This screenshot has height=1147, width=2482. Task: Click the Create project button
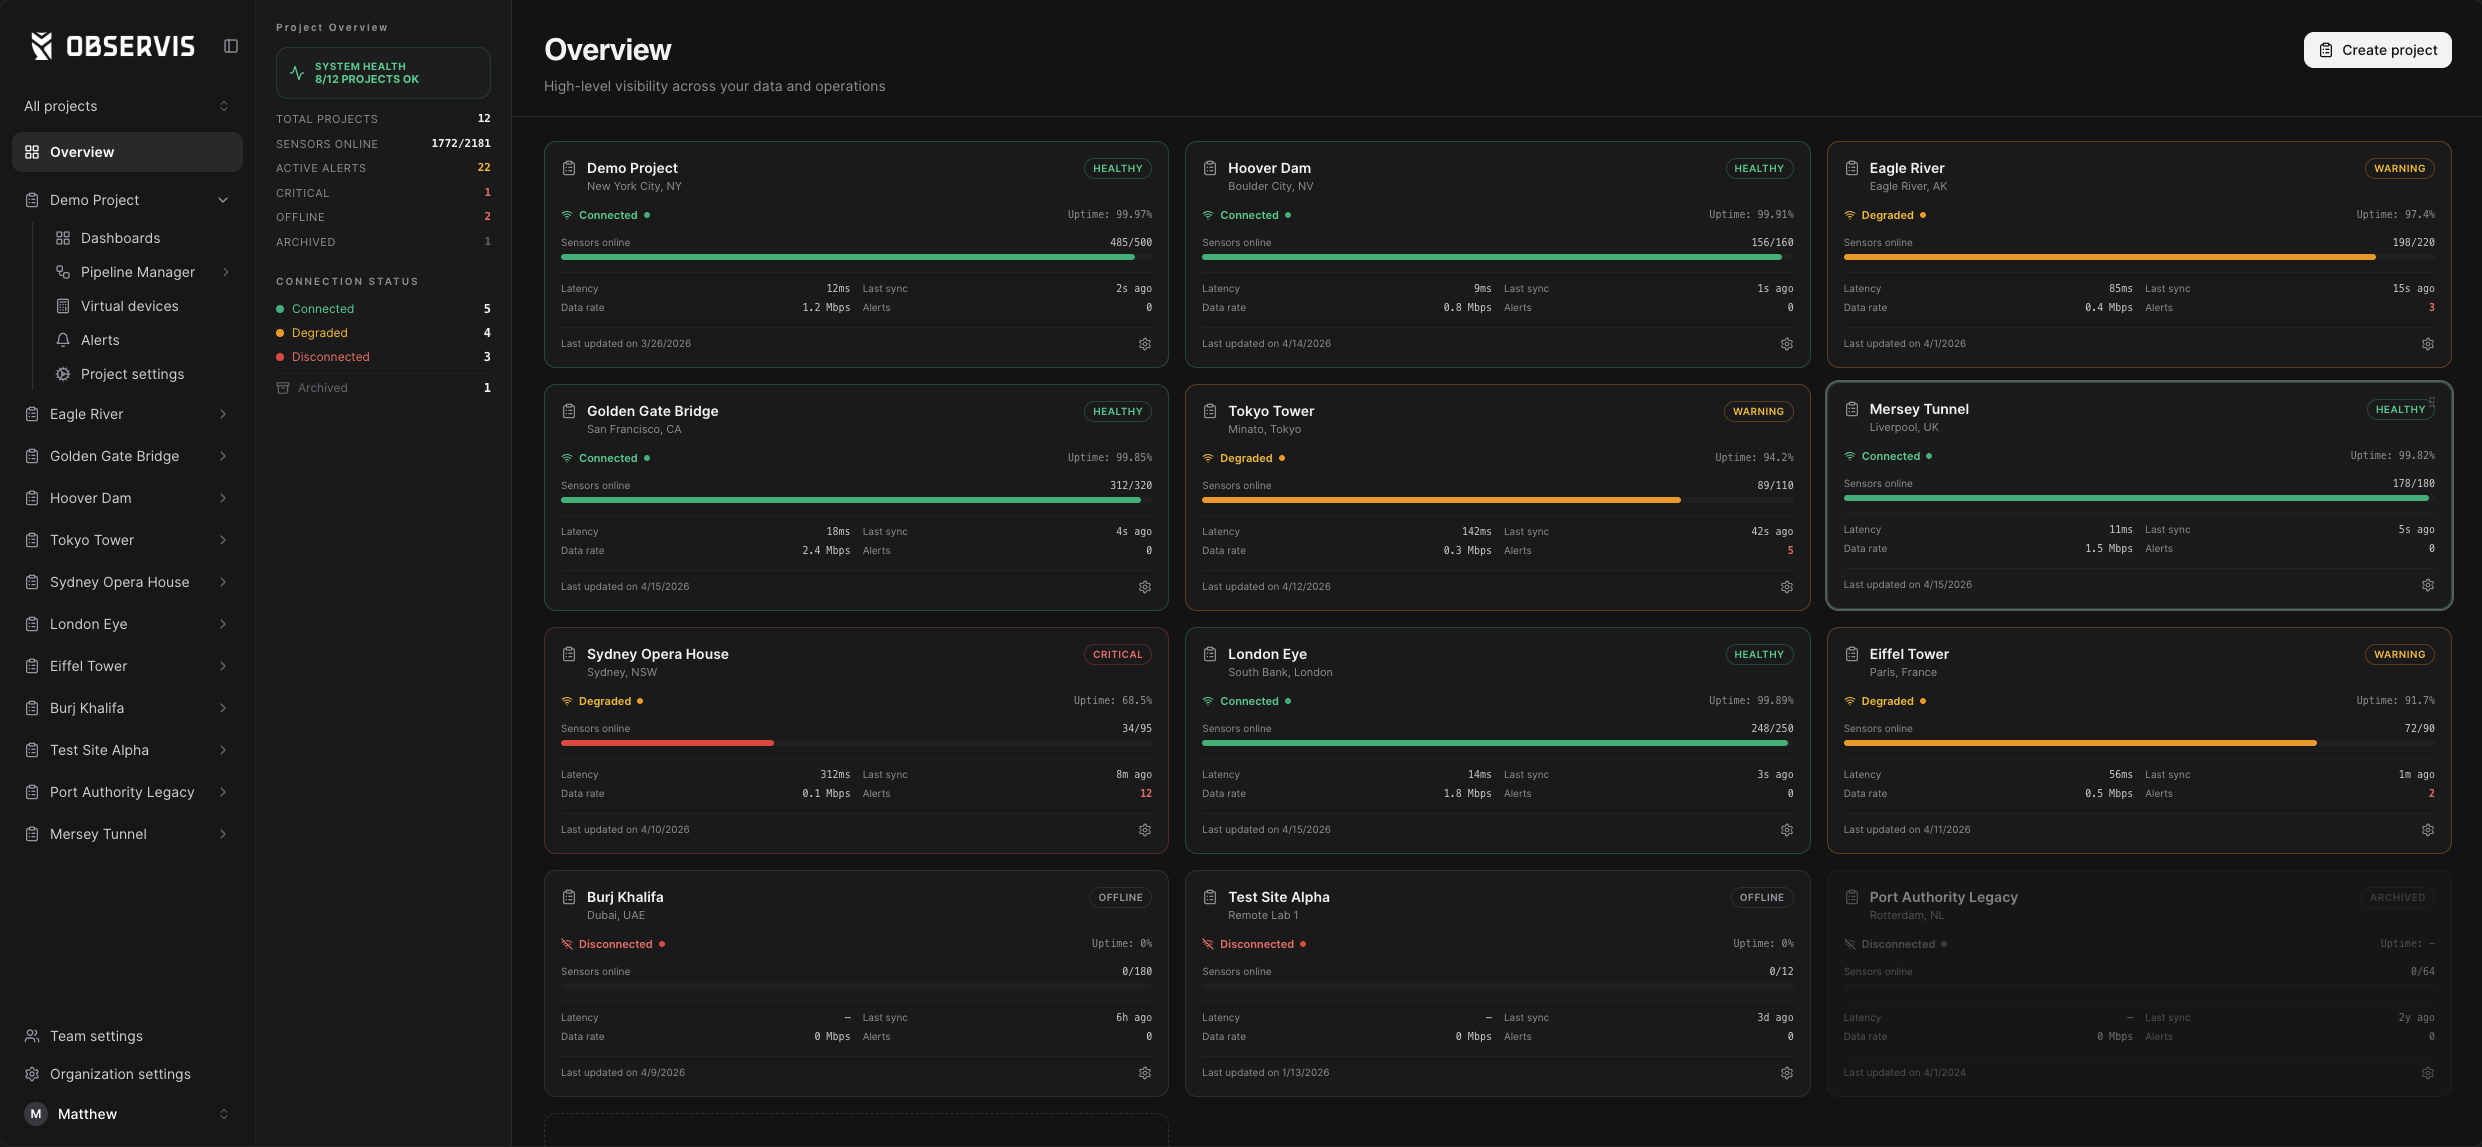[x=2377, y=50]
